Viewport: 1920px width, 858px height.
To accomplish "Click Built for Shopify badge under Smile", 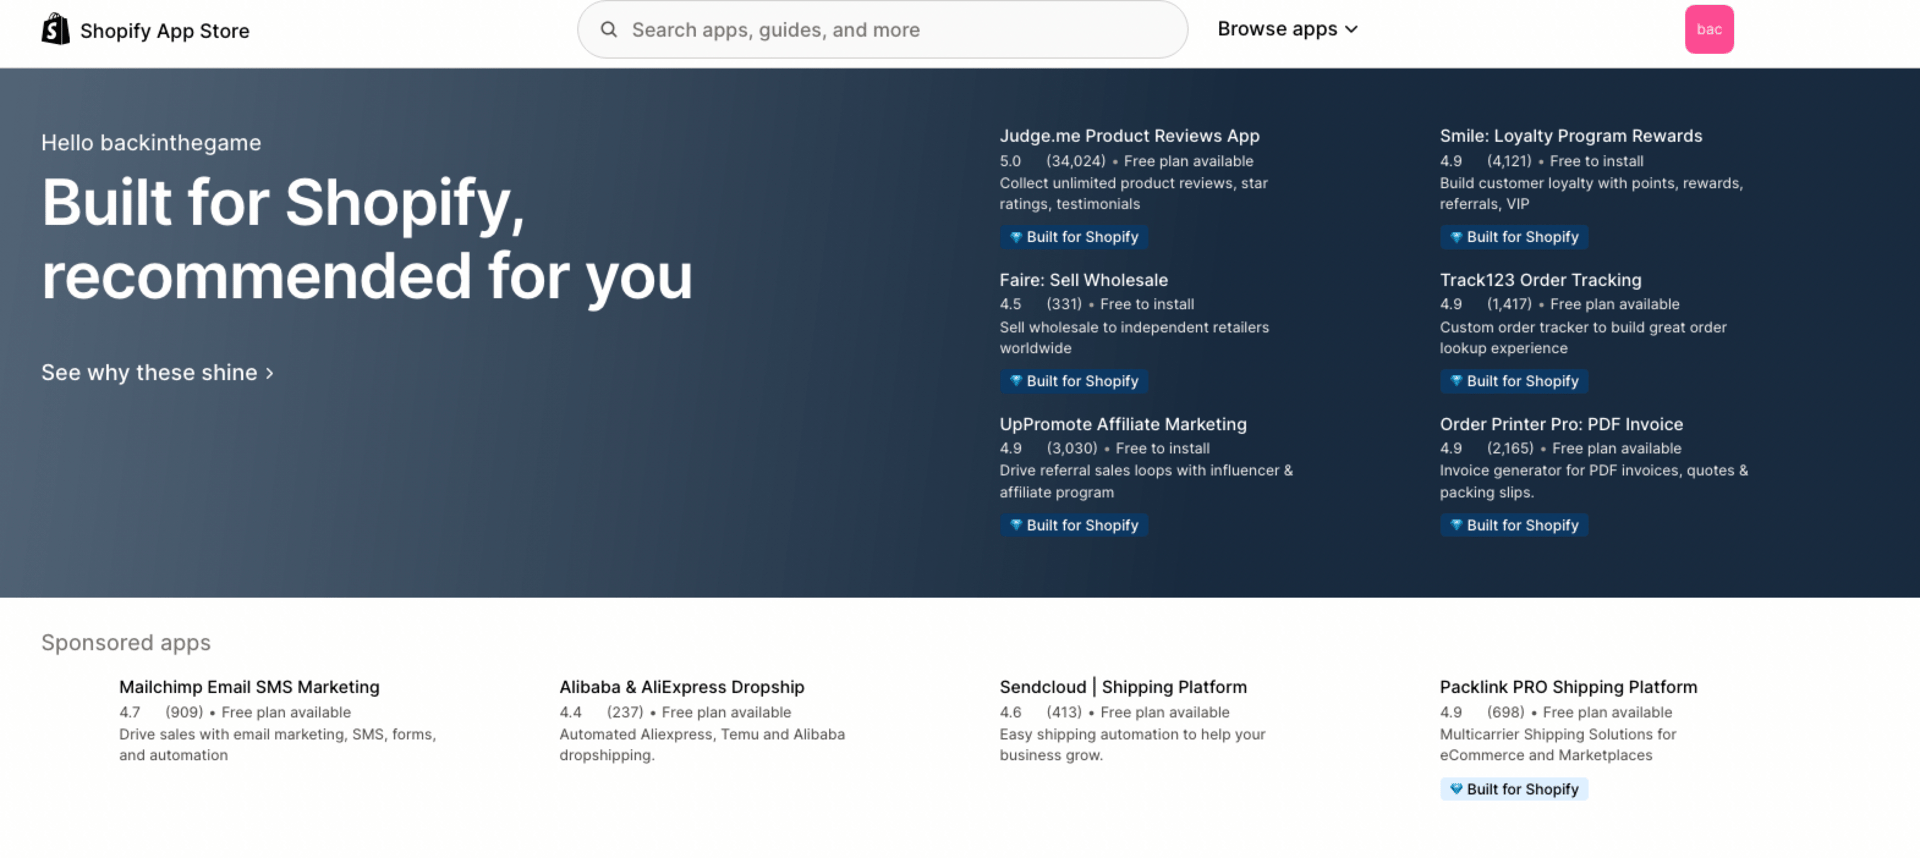I will tap(1514, 237).
